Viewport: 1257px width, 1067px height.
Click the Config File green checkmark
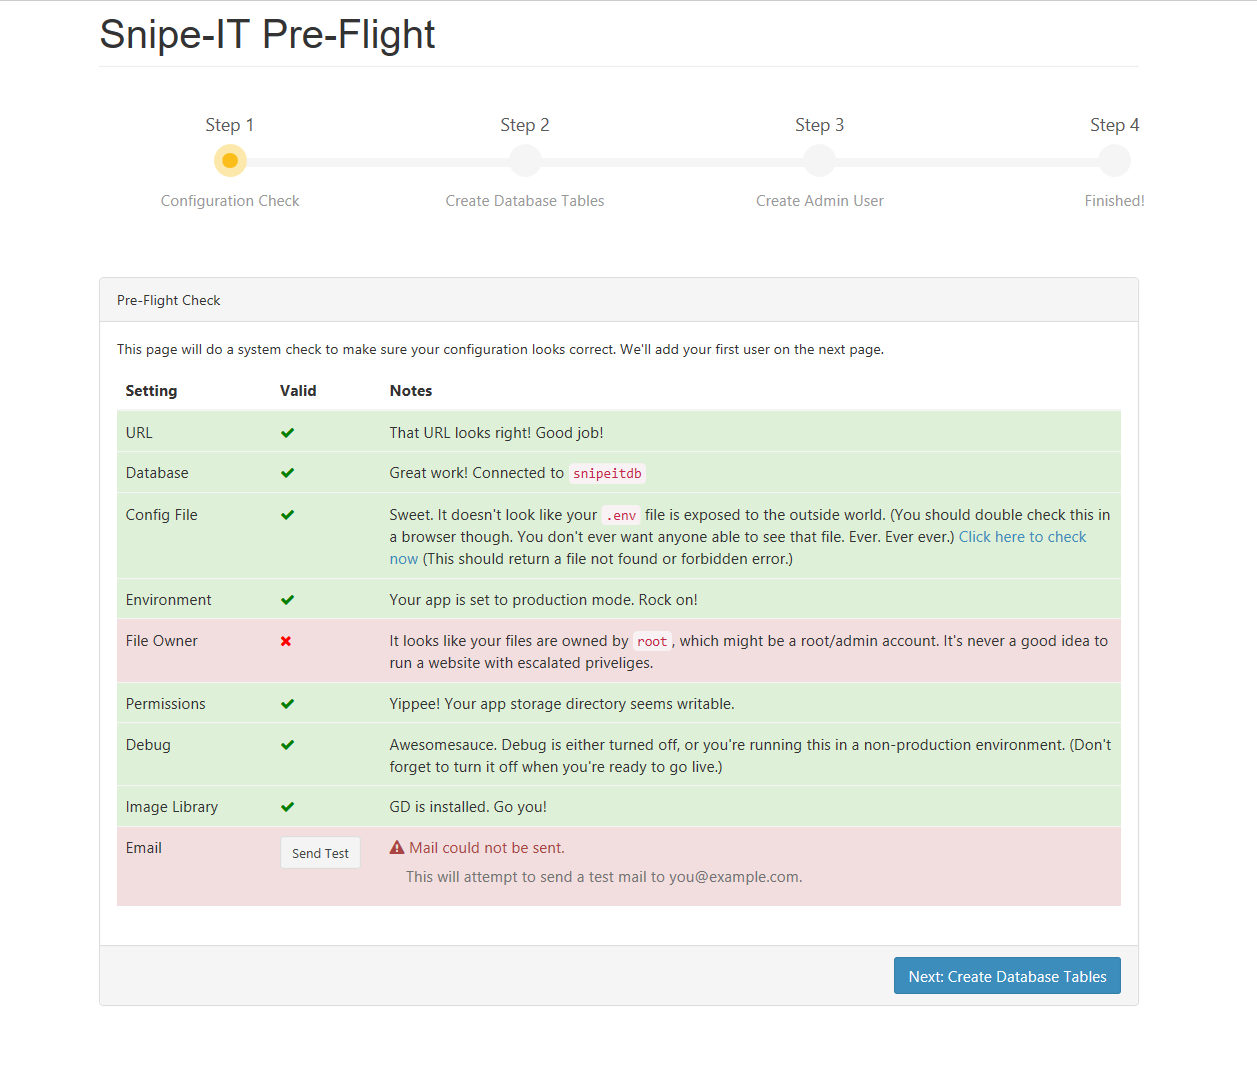tap(287, 515)
